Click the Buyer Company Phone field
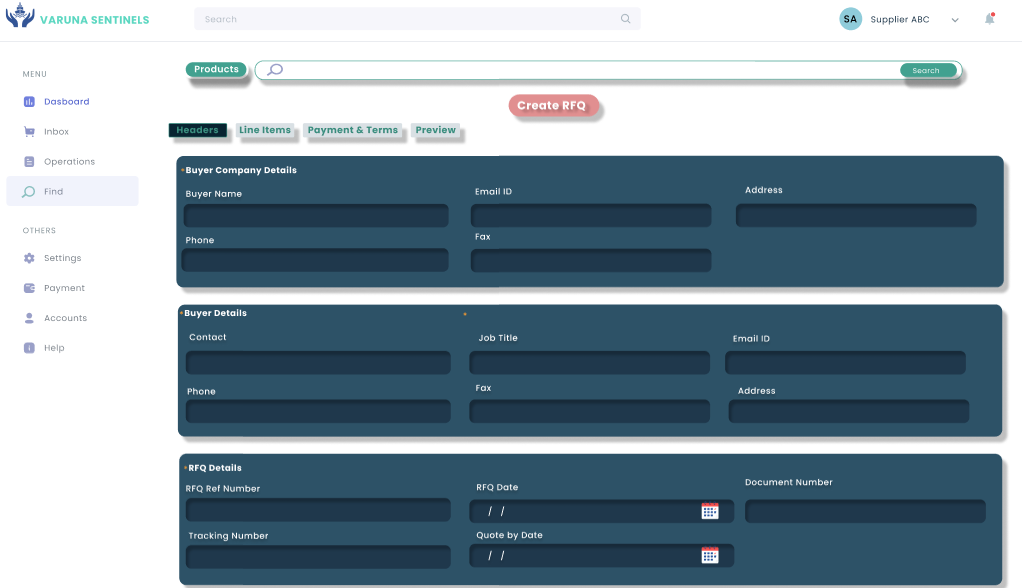1022x588 pixels. [315, 260]
